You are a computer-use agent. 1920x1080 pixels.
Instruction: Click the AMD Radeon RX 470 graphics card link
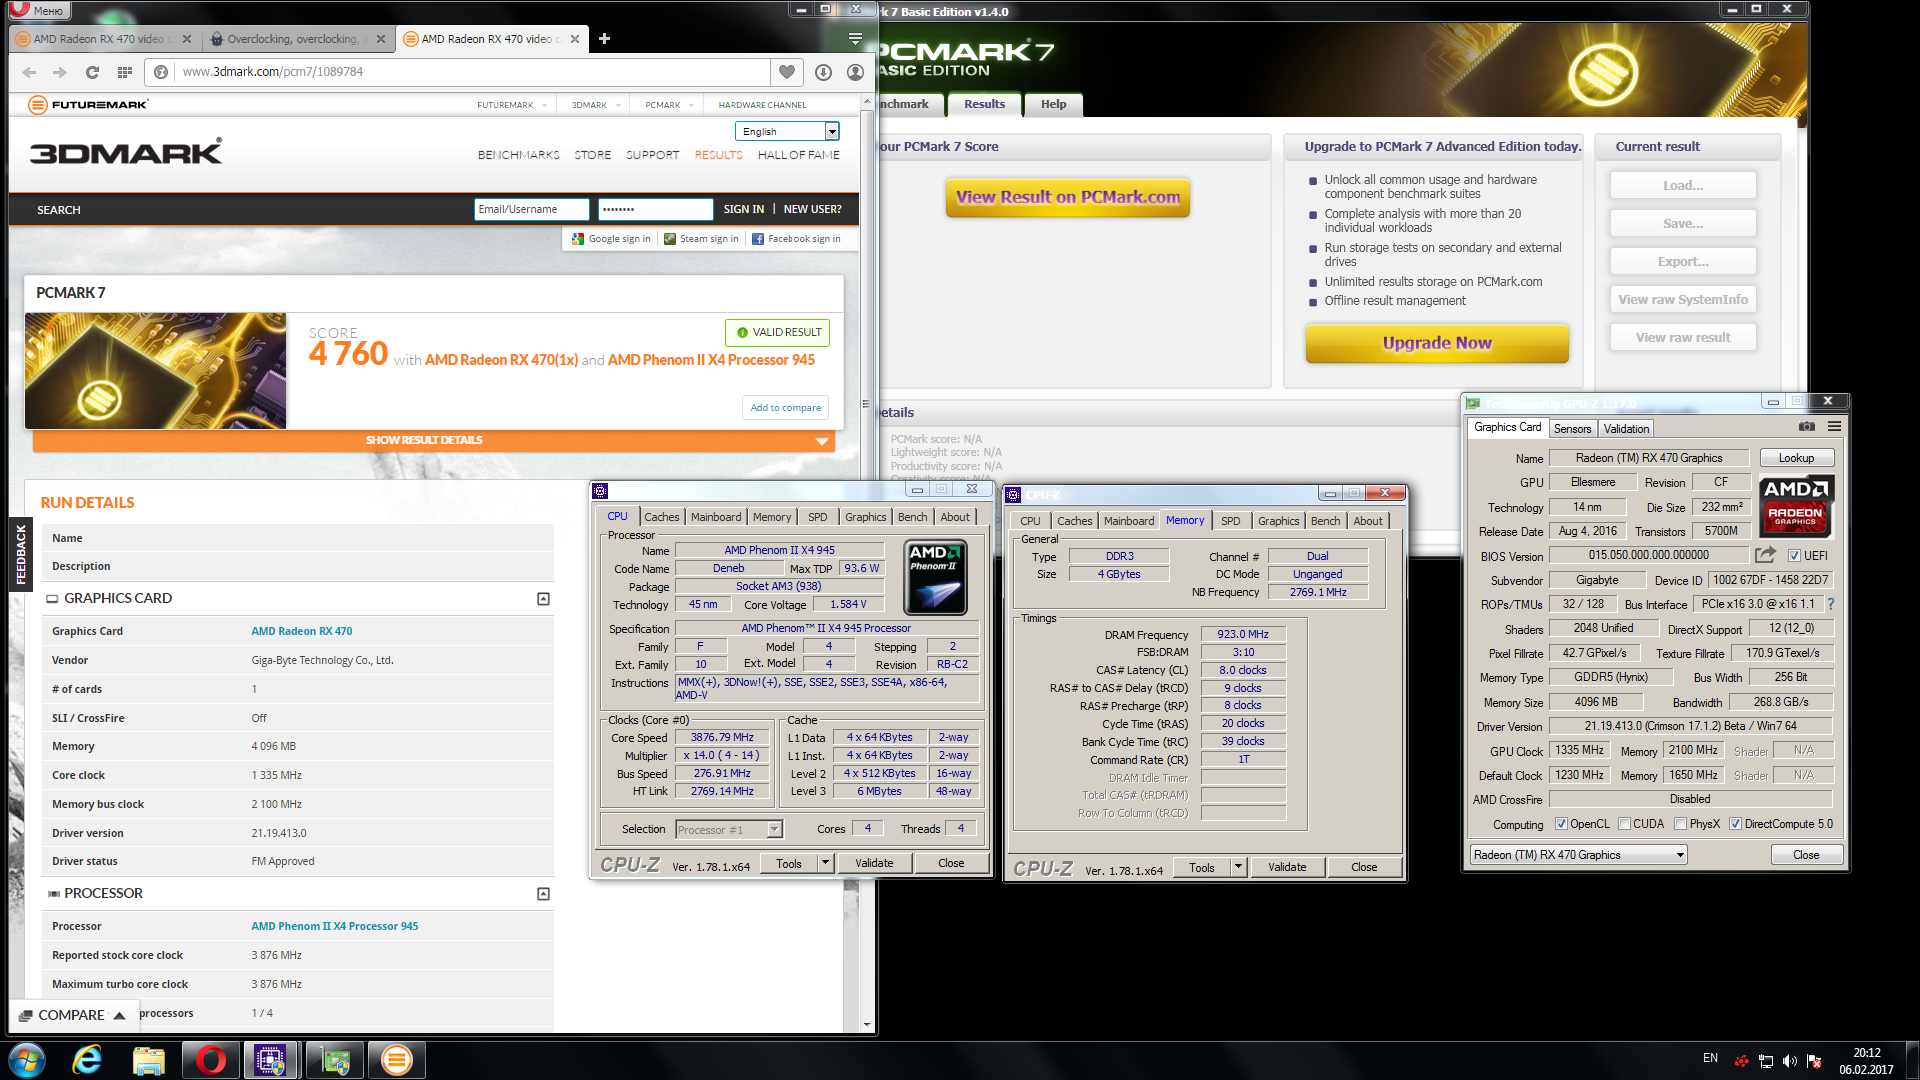pos(301,631)
